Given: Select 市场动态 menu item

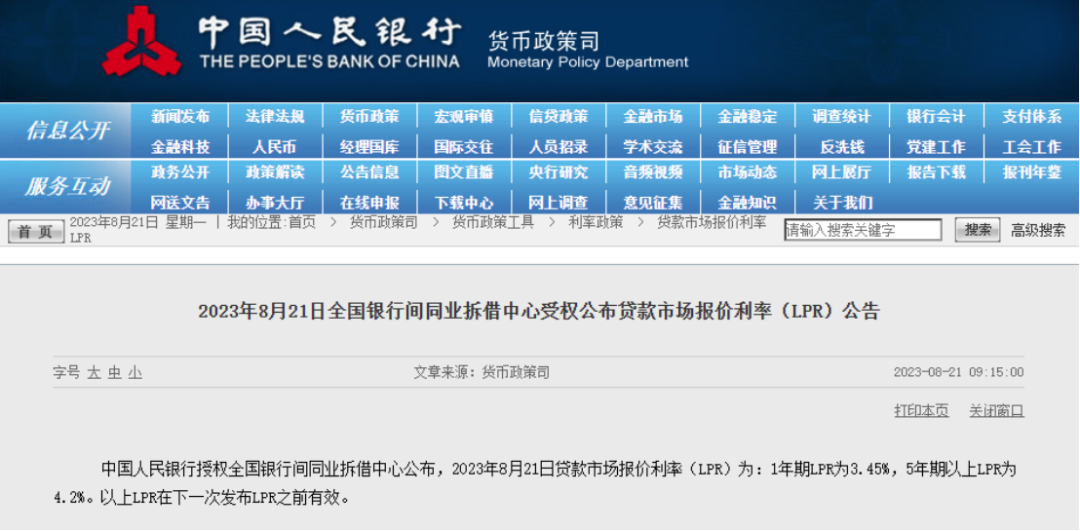Looking at the screenshot, I should tap(747, 172).
